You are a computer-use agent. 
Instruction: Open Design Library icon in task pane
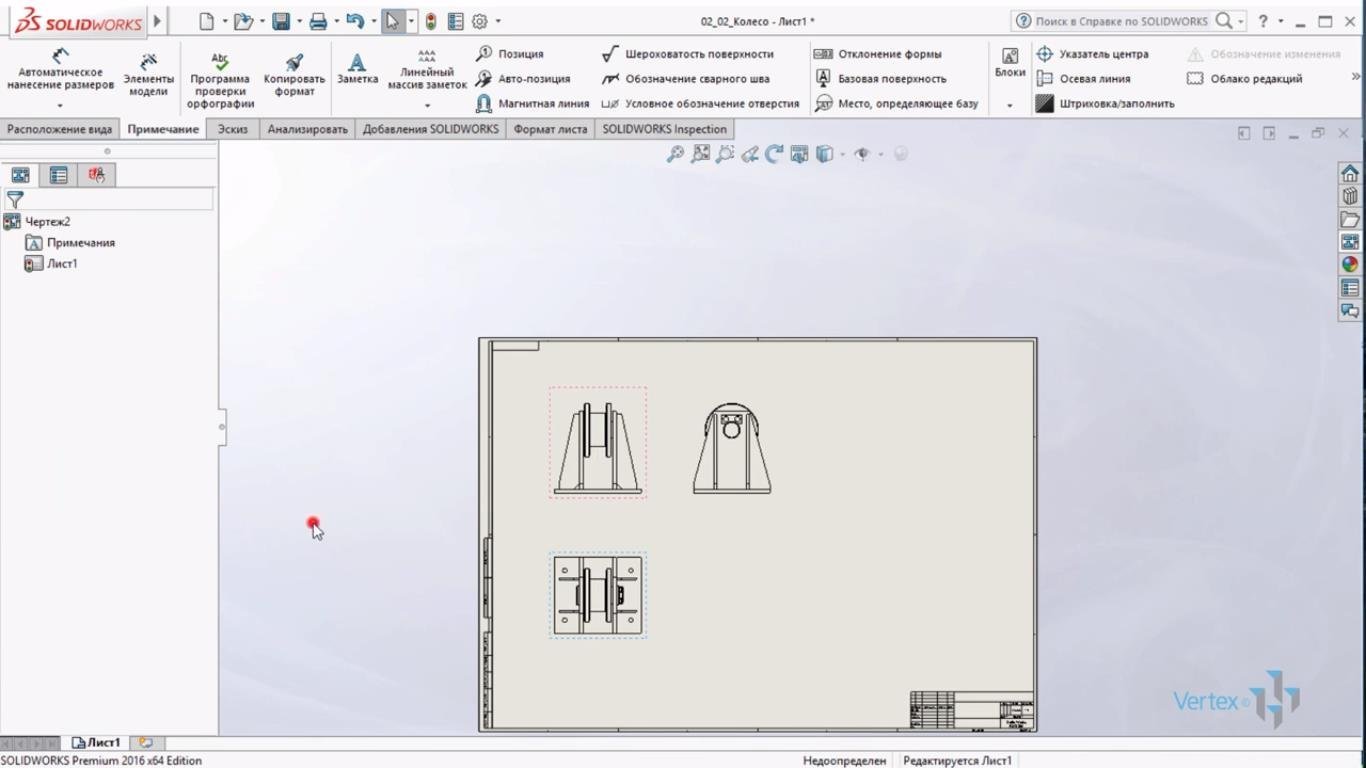click(1350, 196)
